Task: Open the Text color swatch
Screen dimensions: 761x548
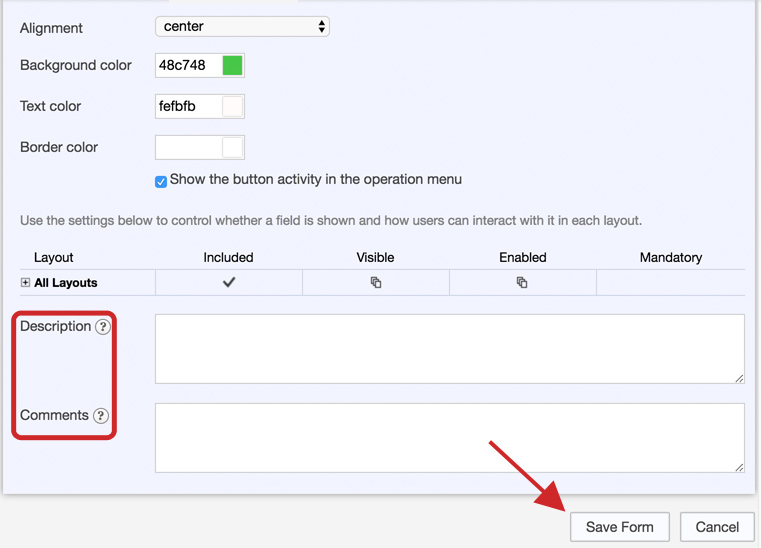Action: [232, 107]
